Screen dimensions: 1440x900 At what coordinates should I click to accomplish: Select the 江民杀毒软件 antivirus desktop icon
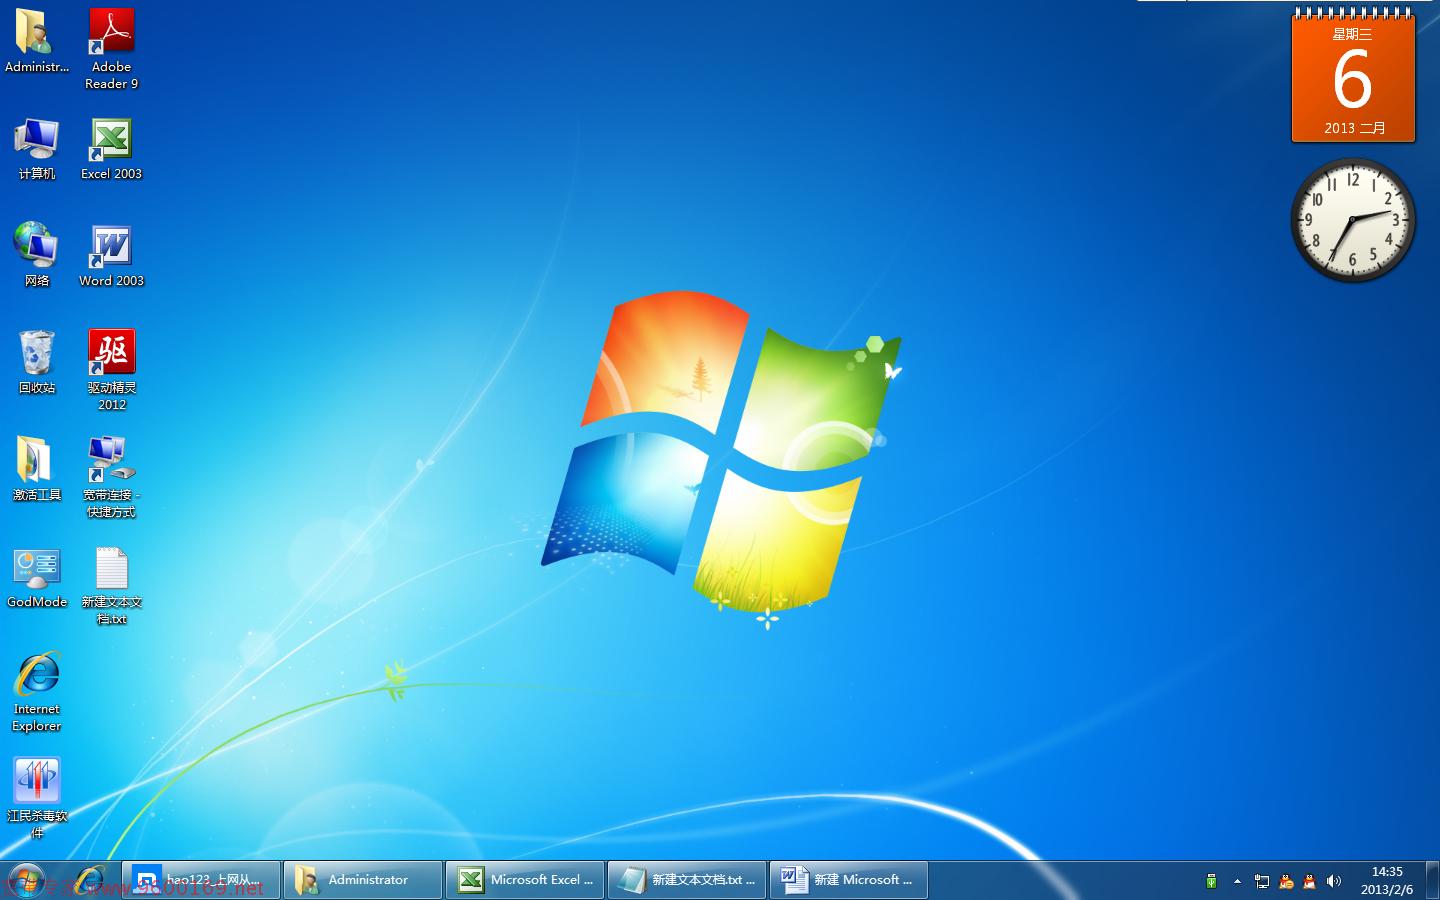36,798
